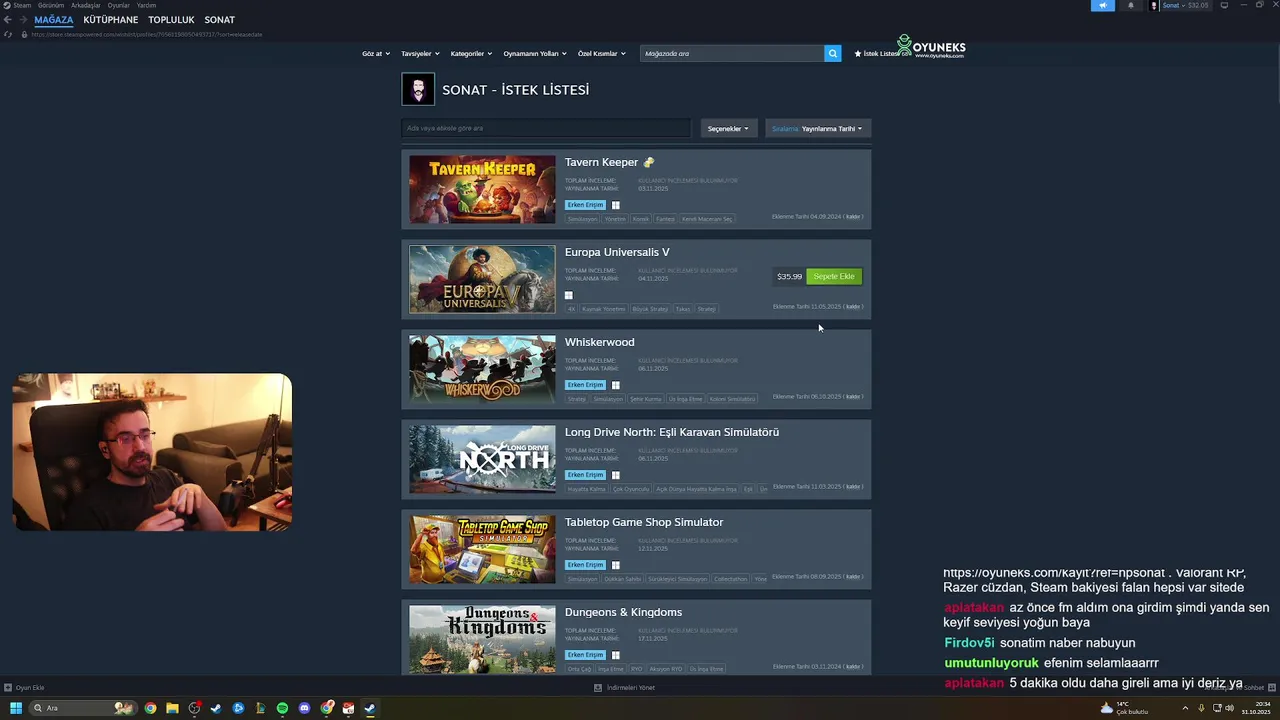The image size is (1280, 720).
Task: Click the wishlist name or tag filter field
Action: click(x=546, y=128)
